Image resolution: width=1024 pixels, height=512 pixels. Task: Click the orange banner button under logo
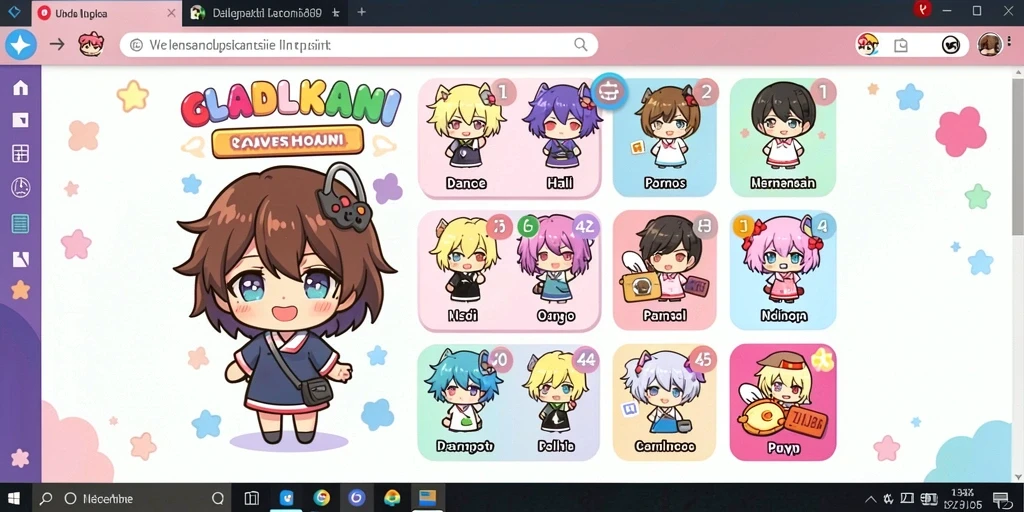(287, 140)
